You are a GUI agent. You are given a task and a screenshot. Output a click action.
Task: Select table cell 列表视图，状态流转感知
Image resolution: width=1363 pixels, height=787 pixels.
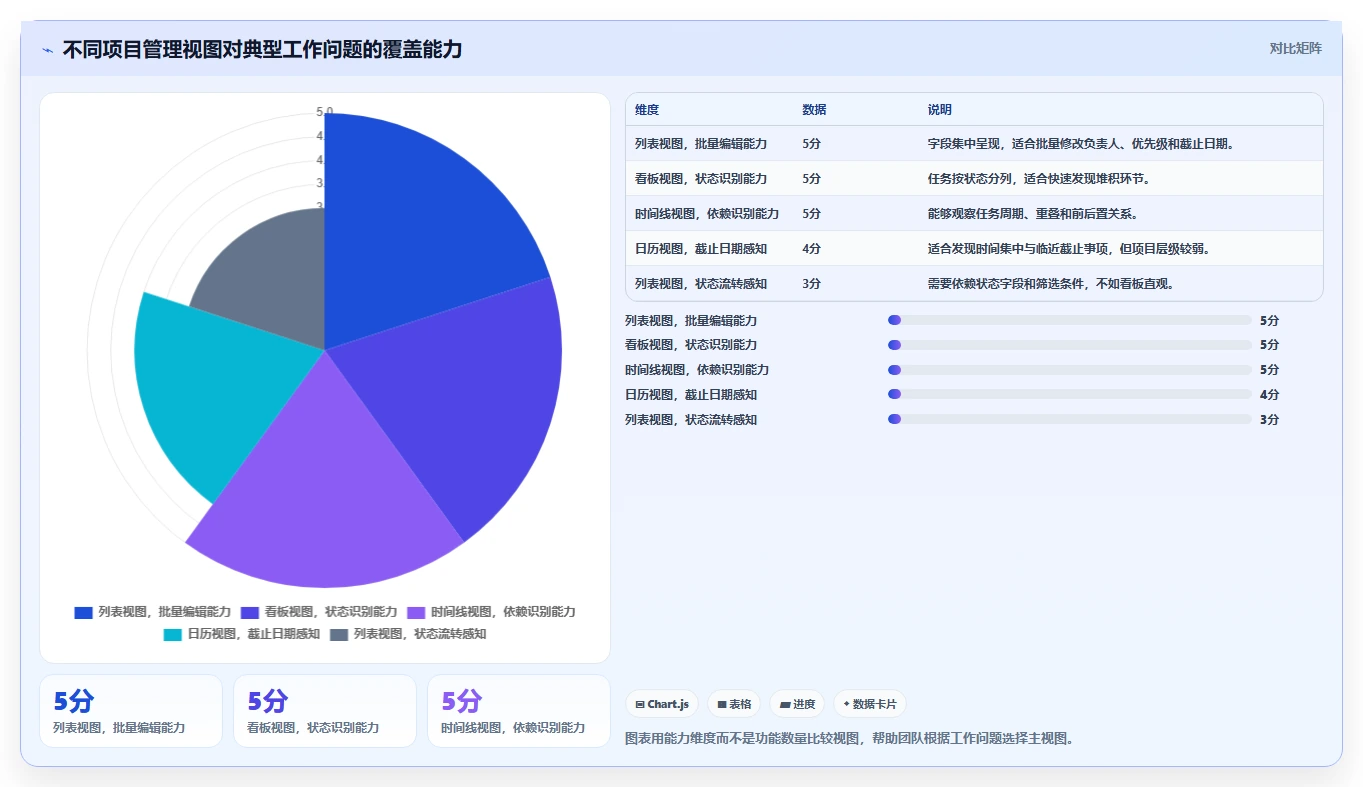[x=701, y=284]
